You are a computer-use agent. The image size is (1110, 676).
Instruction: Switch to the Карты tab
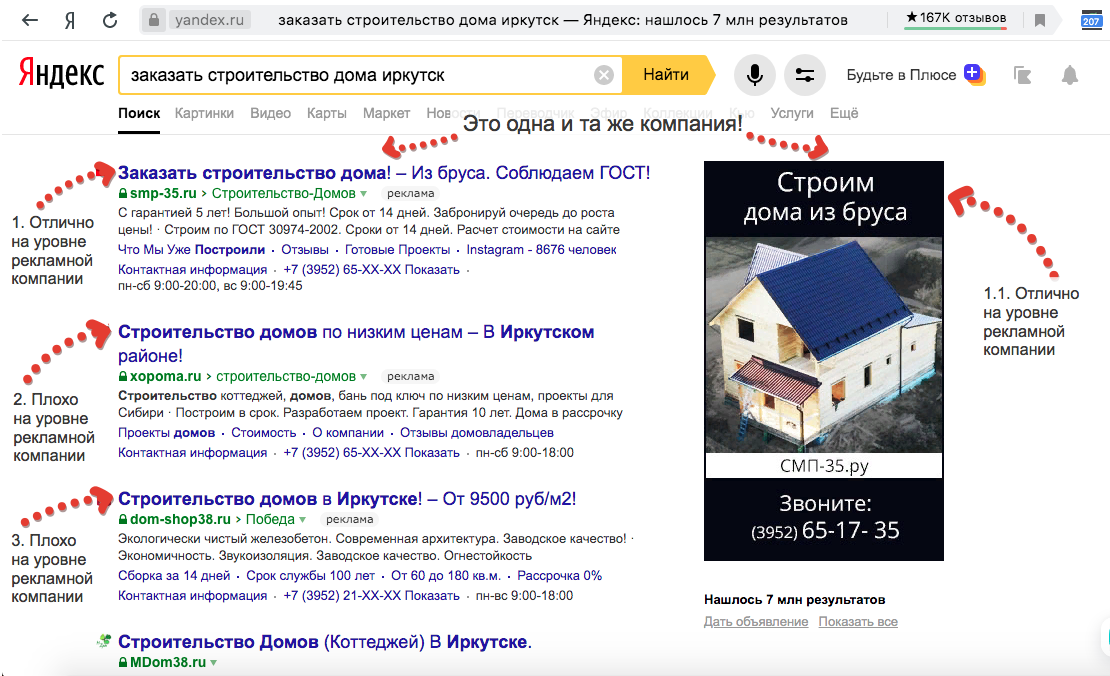point(326,113)
